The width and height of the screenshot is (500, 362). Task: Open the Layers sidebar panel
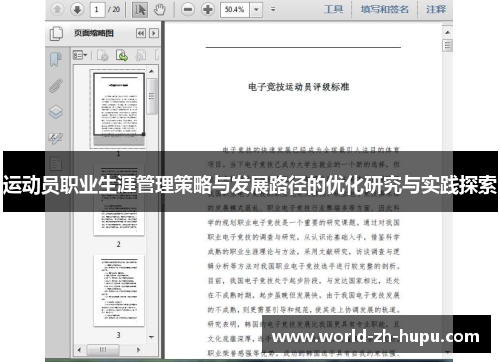click(x=56, y=112)
